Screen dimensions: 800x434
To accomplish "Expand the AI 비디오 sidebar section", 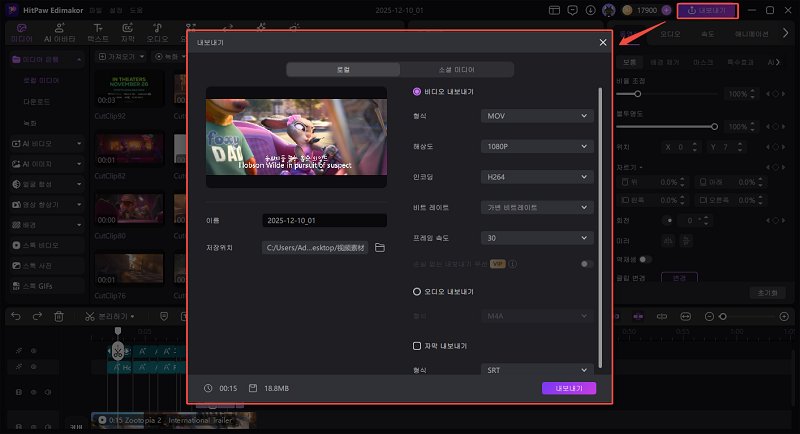I will pos(46,144).
